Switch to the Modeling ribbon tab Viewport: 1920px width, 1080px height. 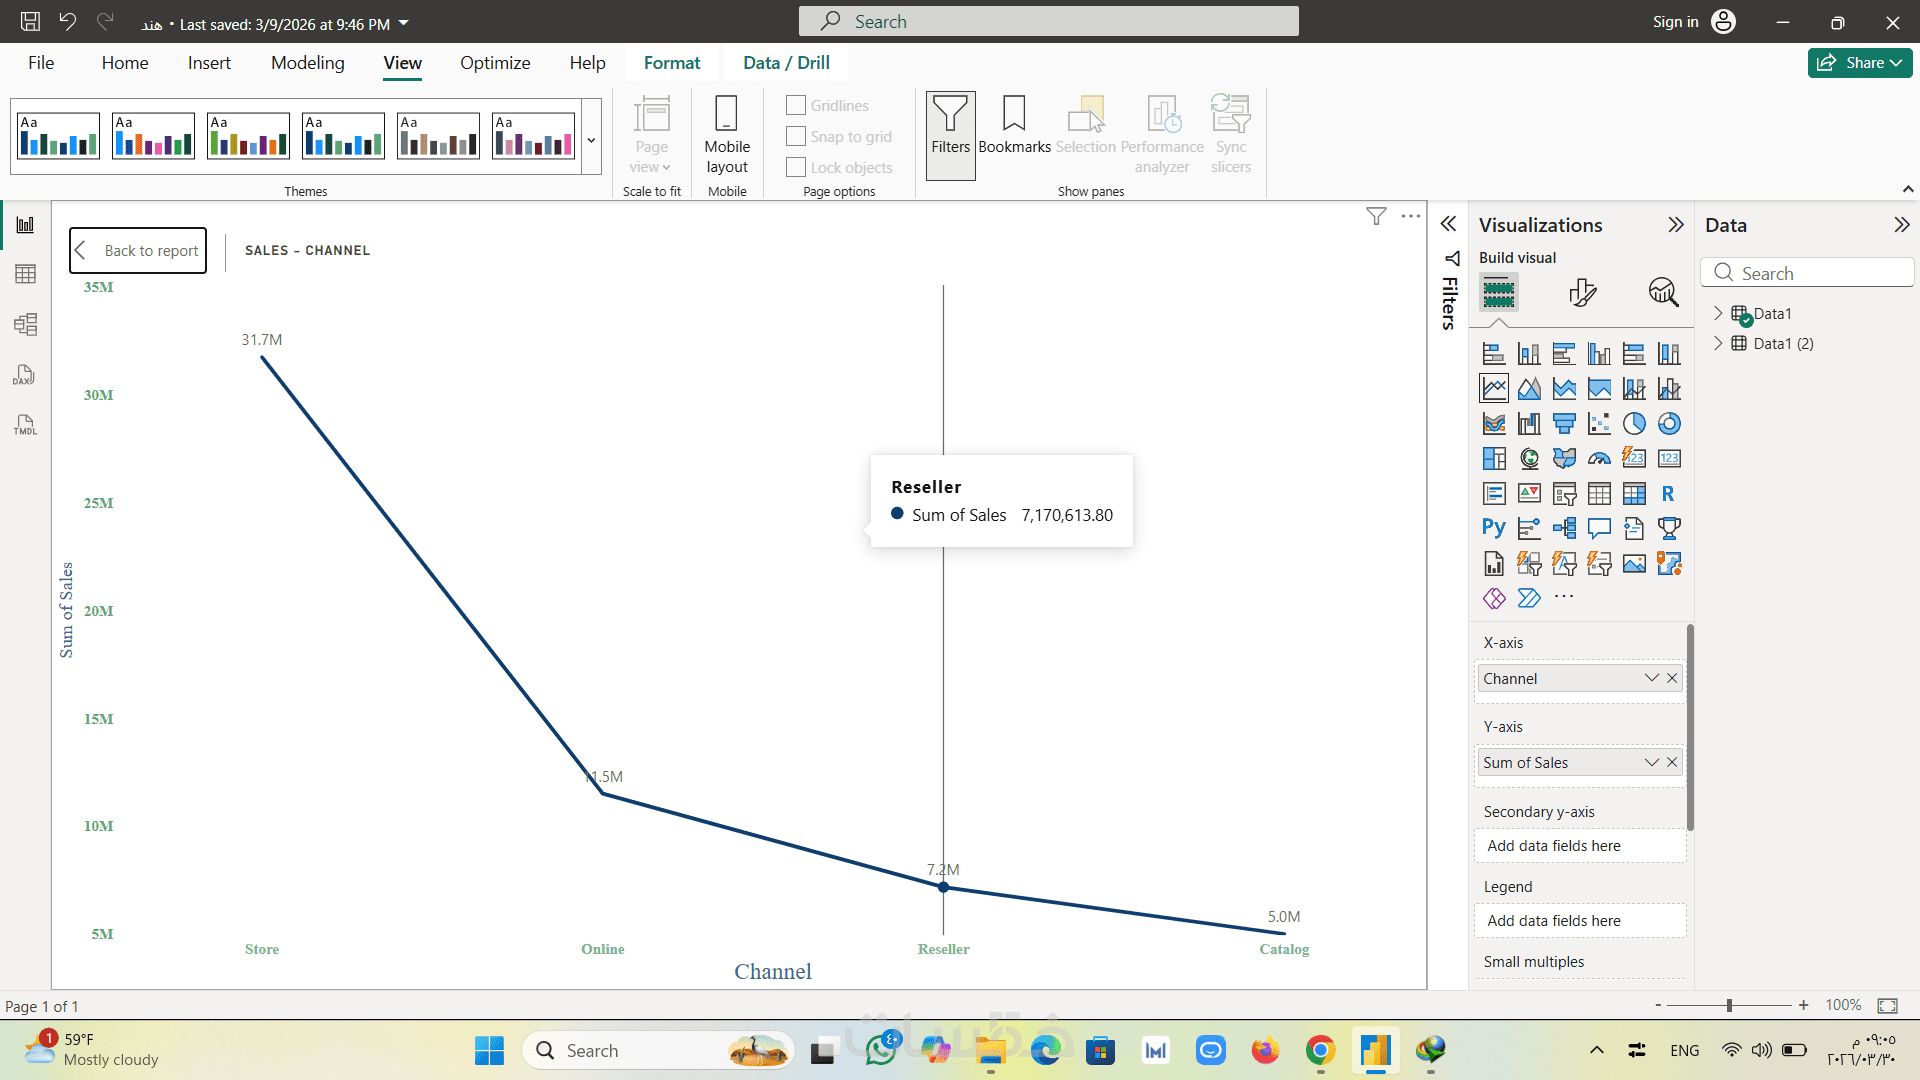(307, 63)
